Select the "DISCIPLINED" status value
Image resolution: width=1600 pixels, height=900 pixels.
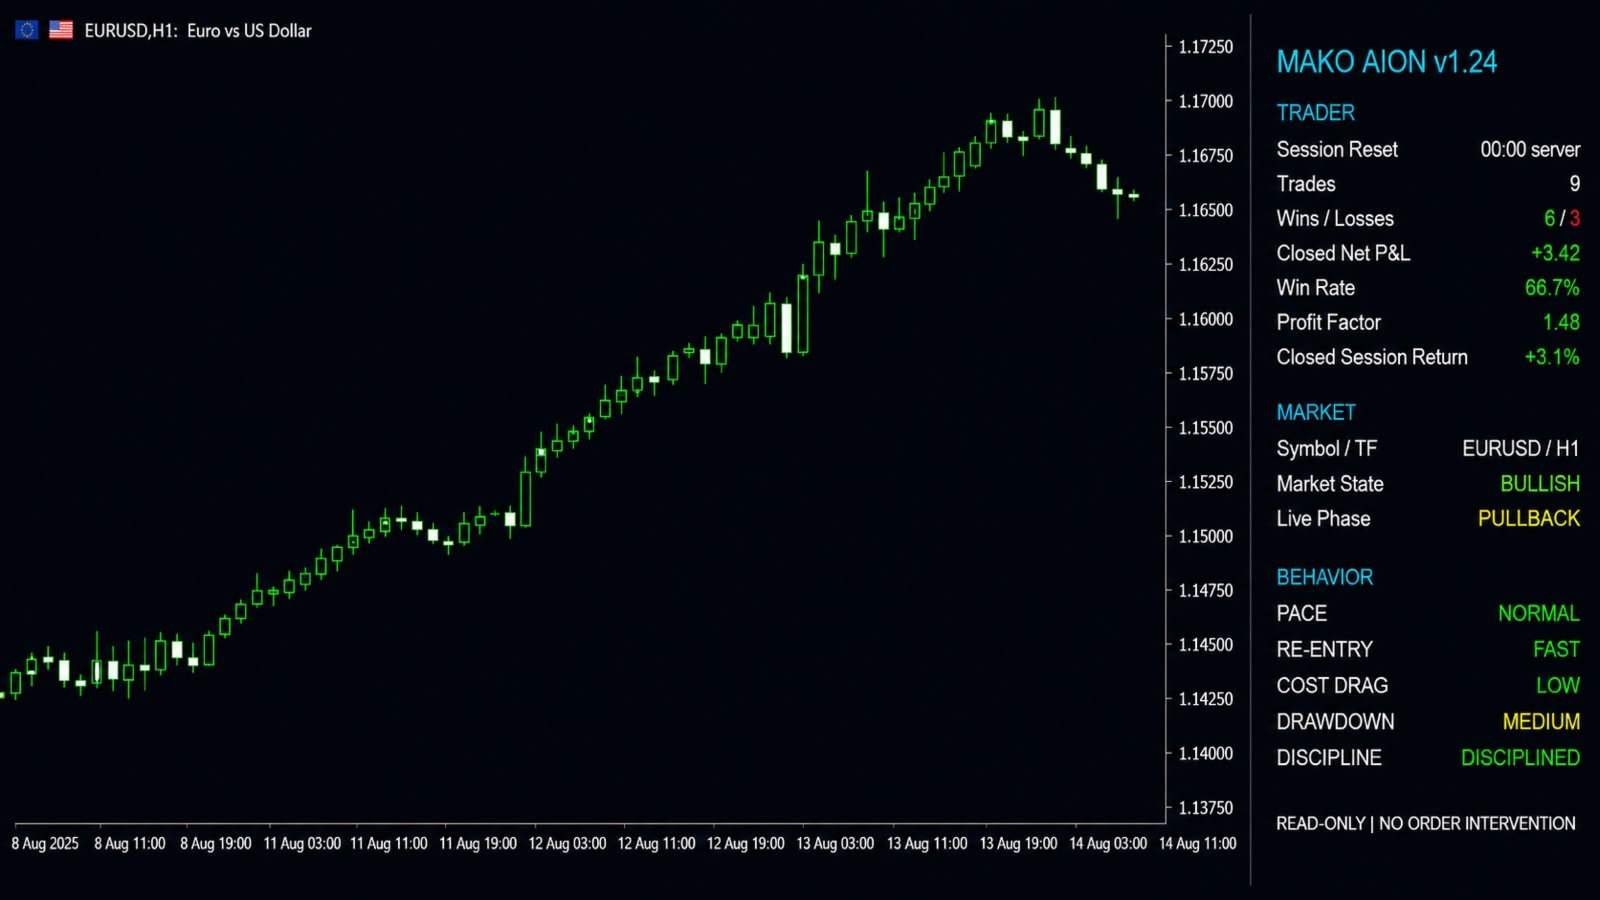(x=1520, y=758)
